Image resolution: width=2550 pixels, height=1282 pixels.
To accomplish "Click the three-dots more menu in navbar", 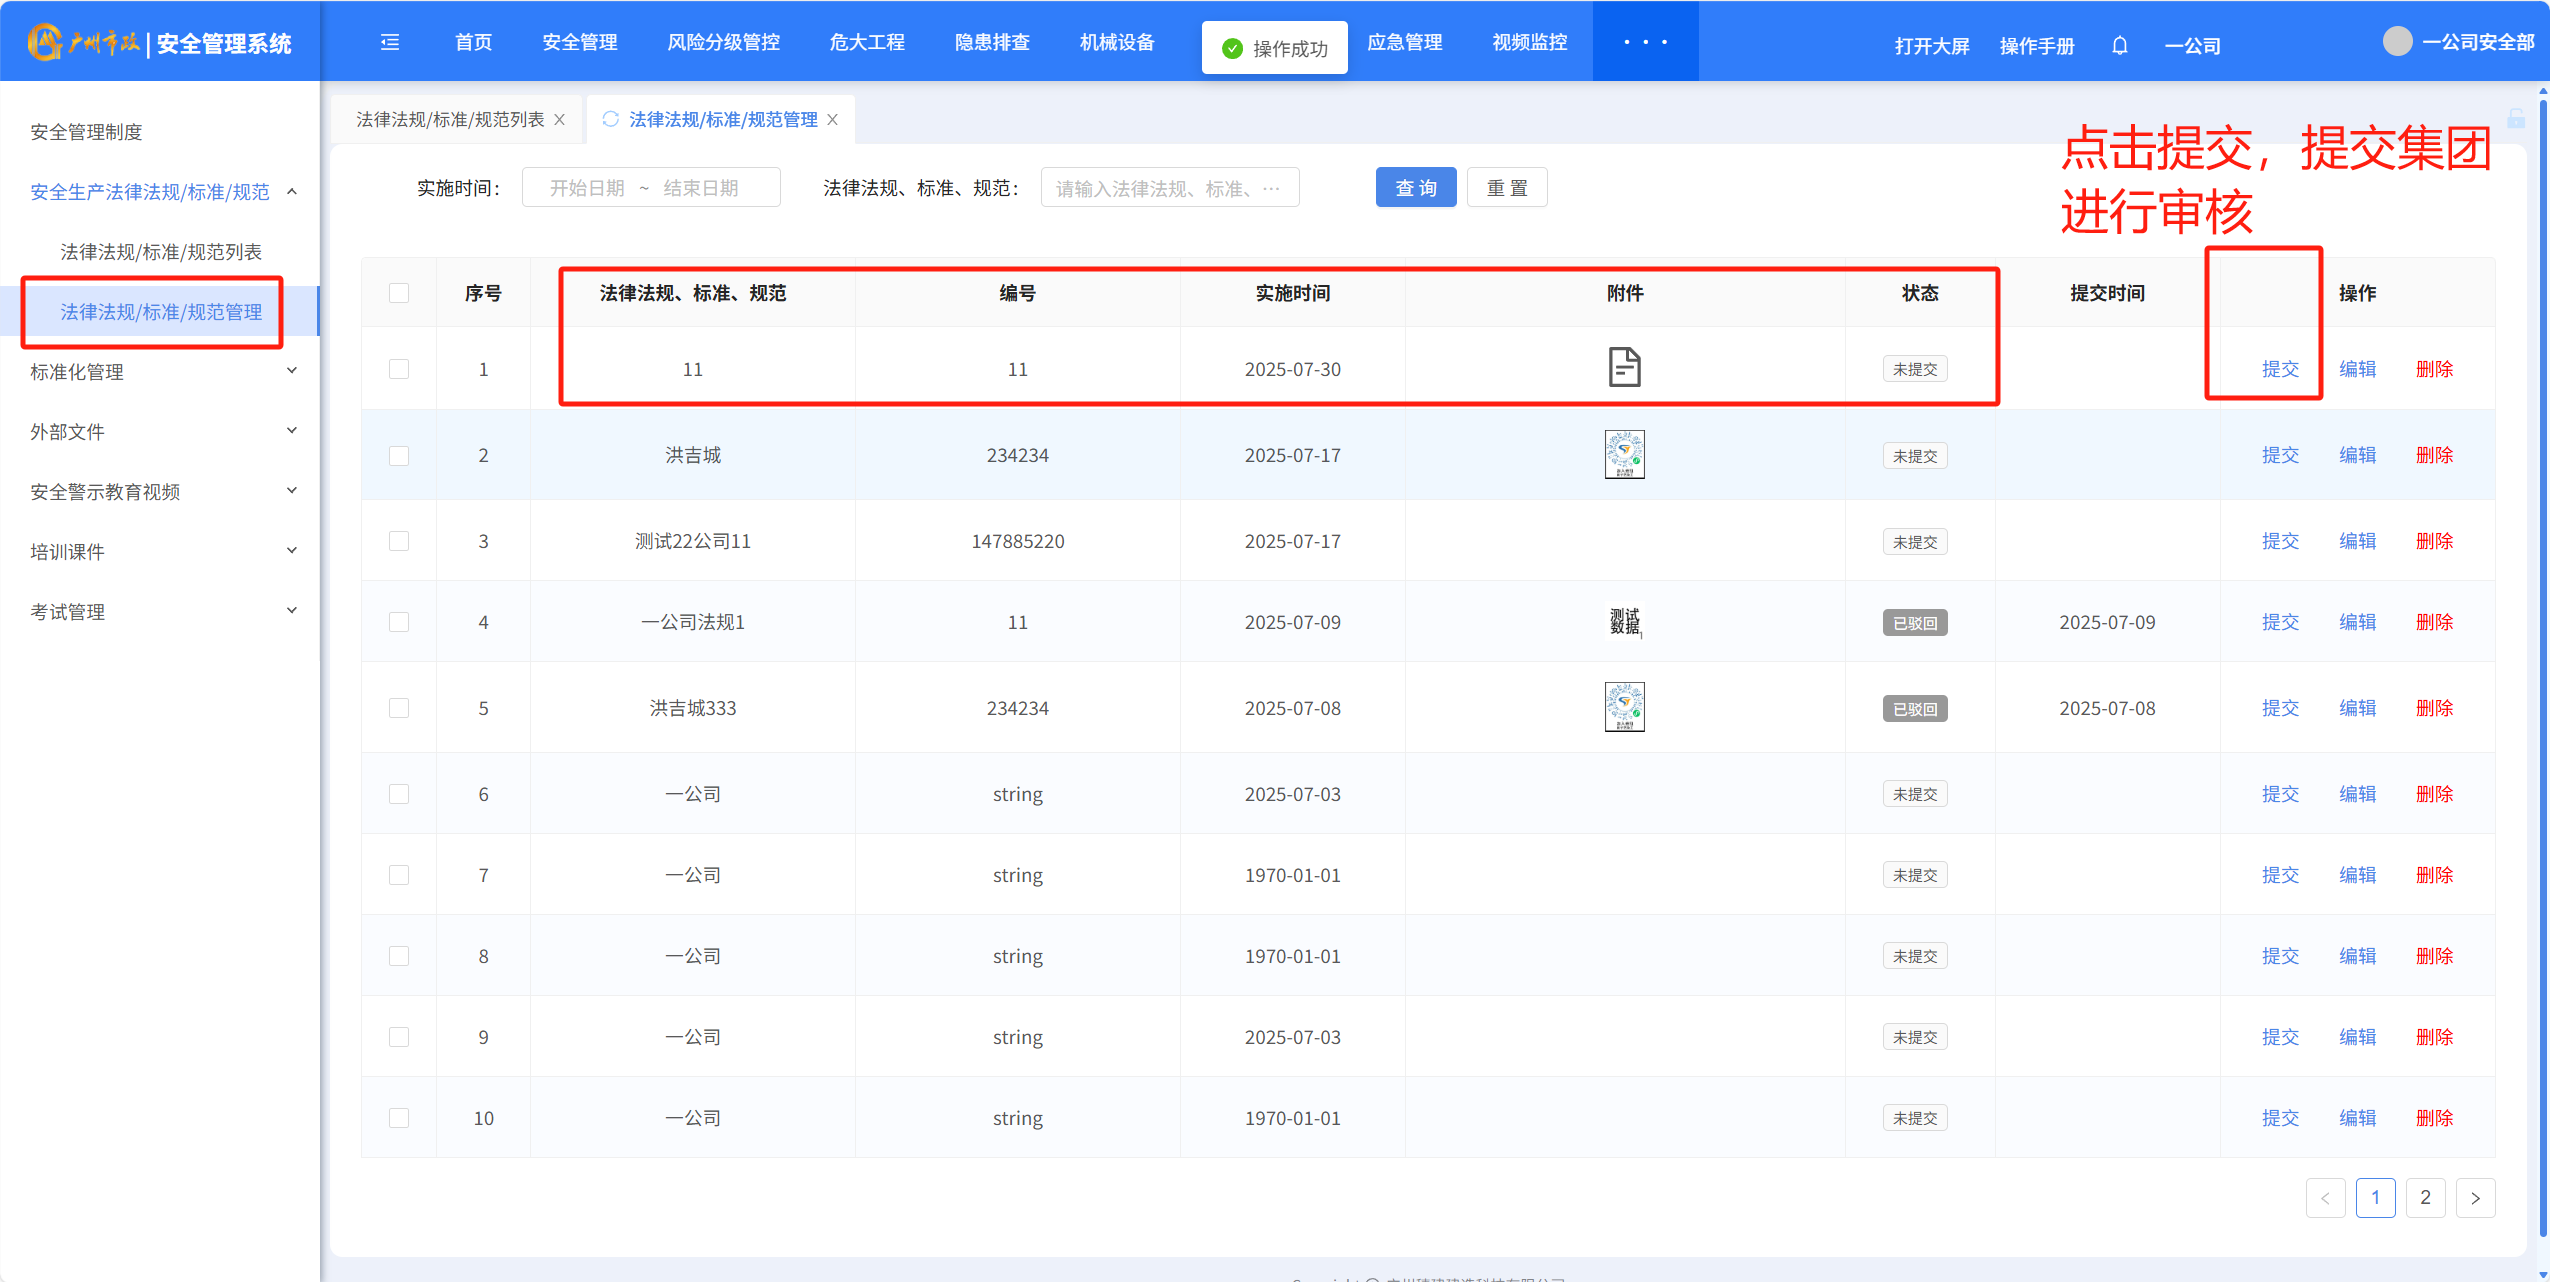I will pyautogui.click(x=1645, y=42).
